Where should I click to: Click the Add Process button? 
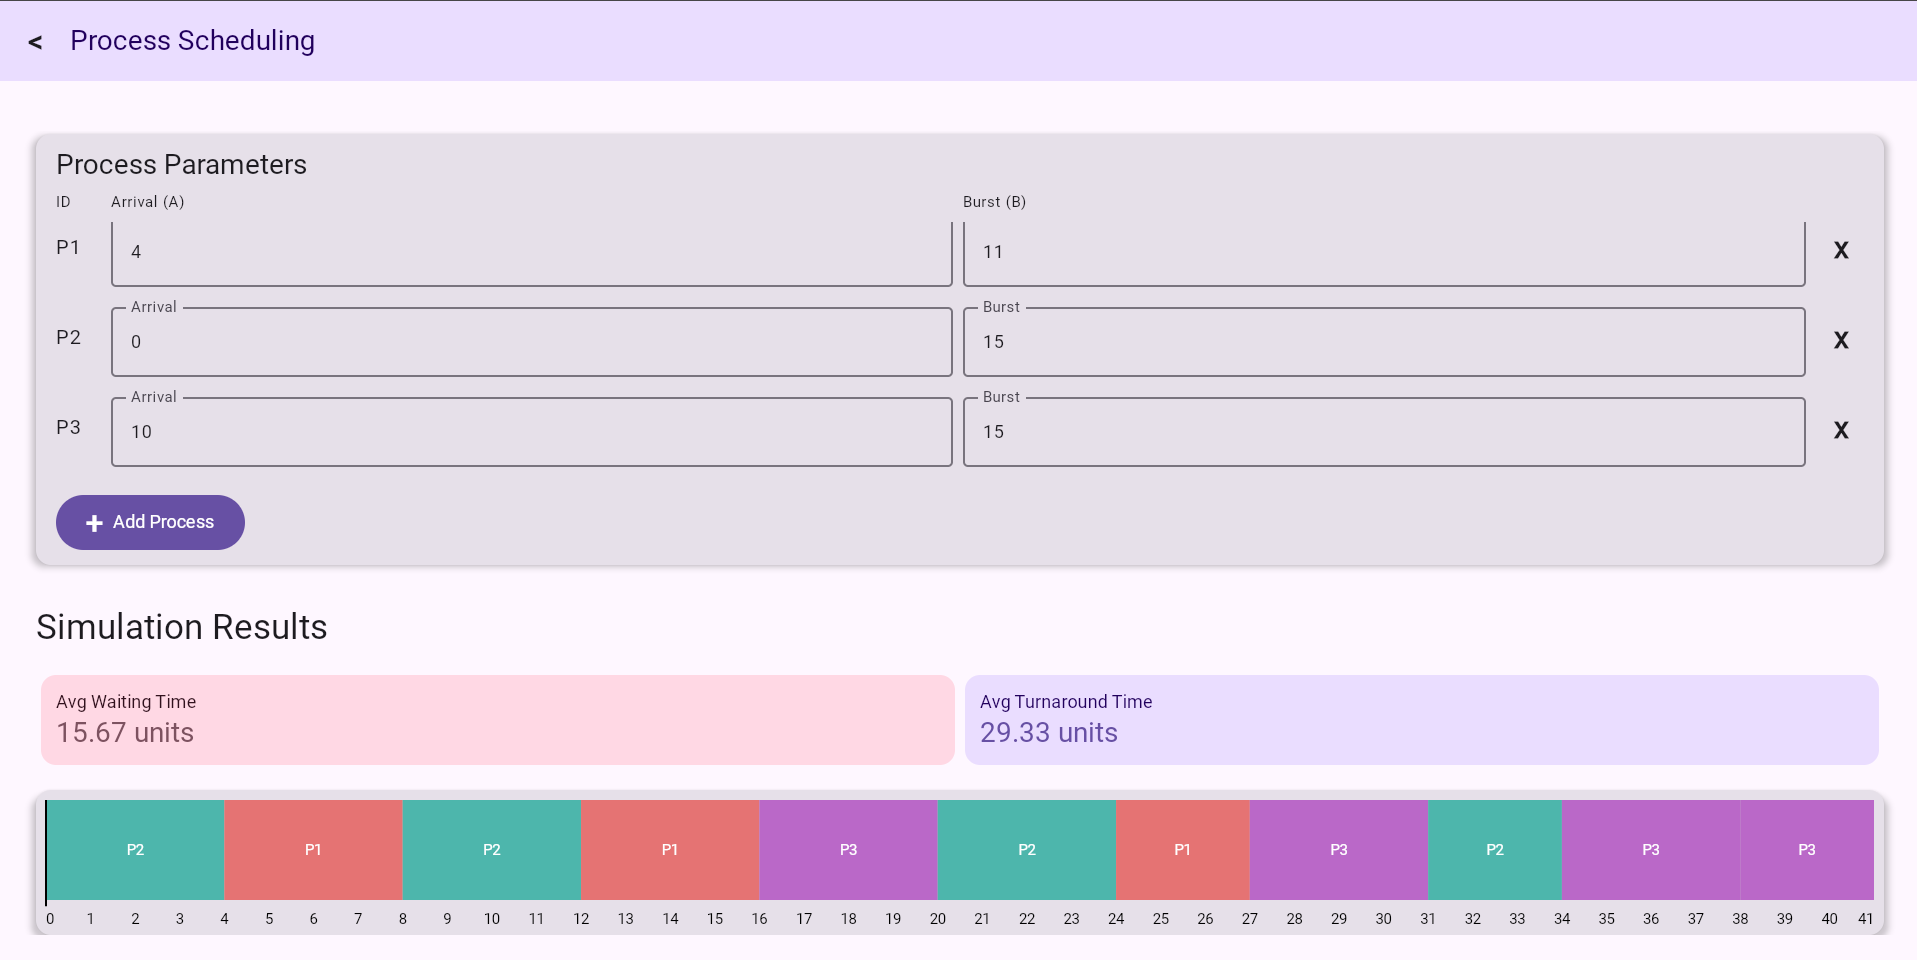150,522
